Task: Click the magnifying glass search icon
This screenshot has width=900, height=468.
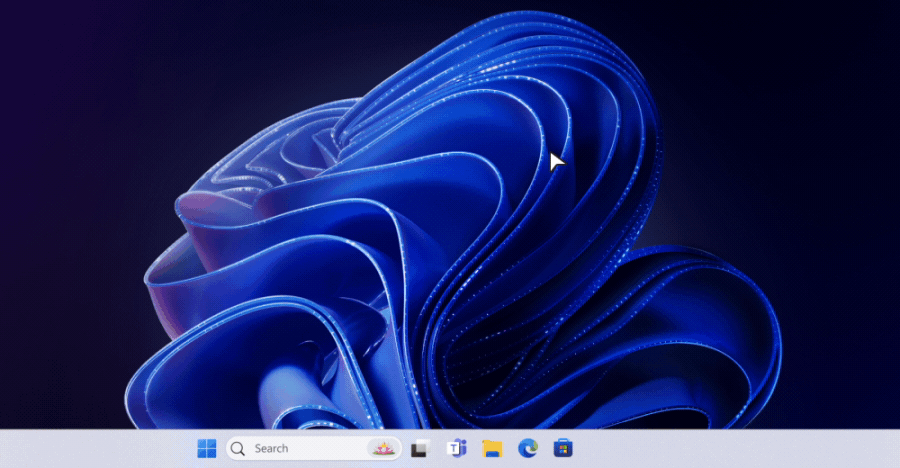Action: coord(238,448)
